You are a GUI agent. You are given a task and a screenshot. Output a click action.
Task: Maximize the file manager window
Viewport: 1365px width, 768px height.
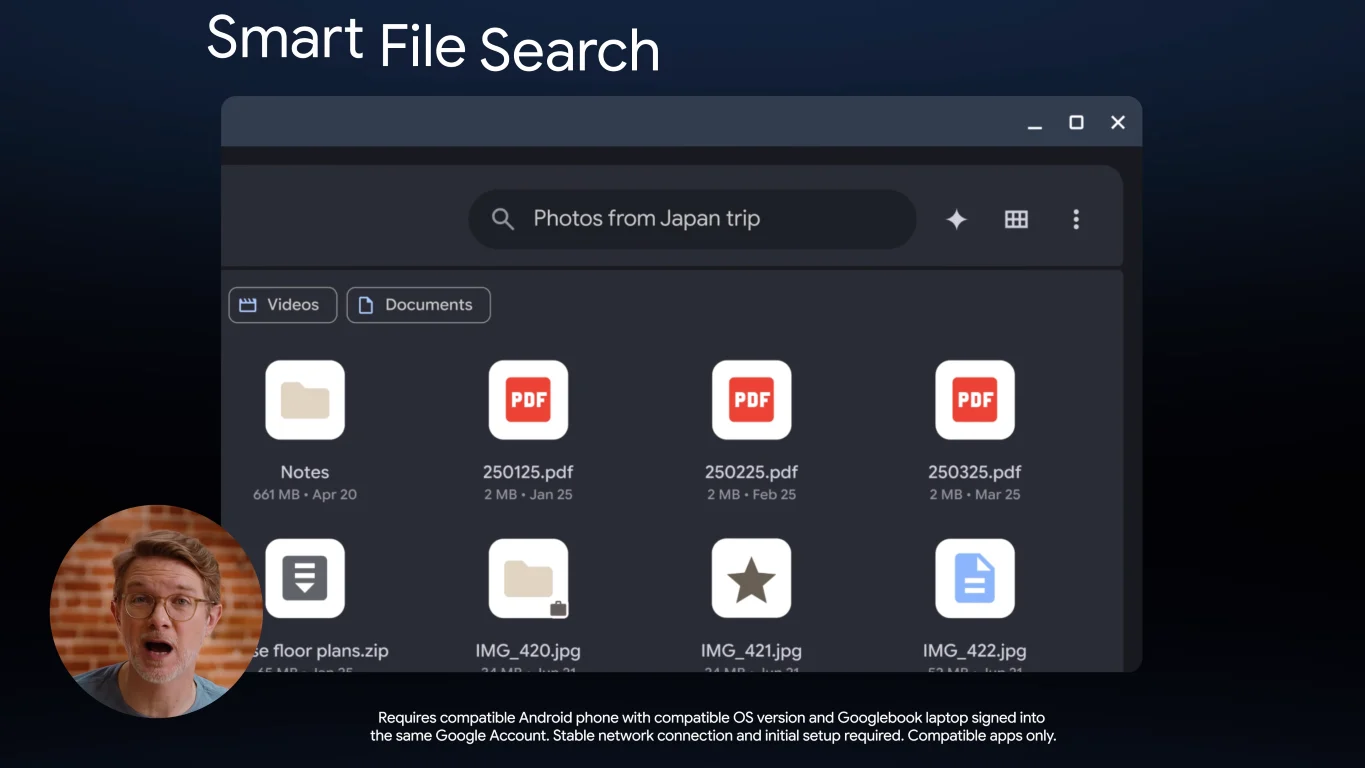tap(1076, 122)
